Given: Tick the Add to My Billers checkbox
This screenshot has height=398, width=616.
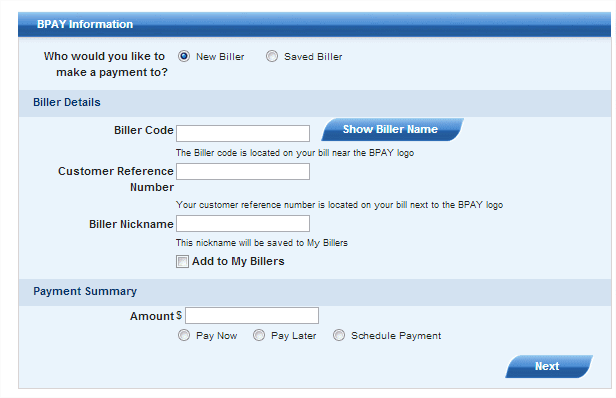Looking at the screenshot, I should point(182,261).
